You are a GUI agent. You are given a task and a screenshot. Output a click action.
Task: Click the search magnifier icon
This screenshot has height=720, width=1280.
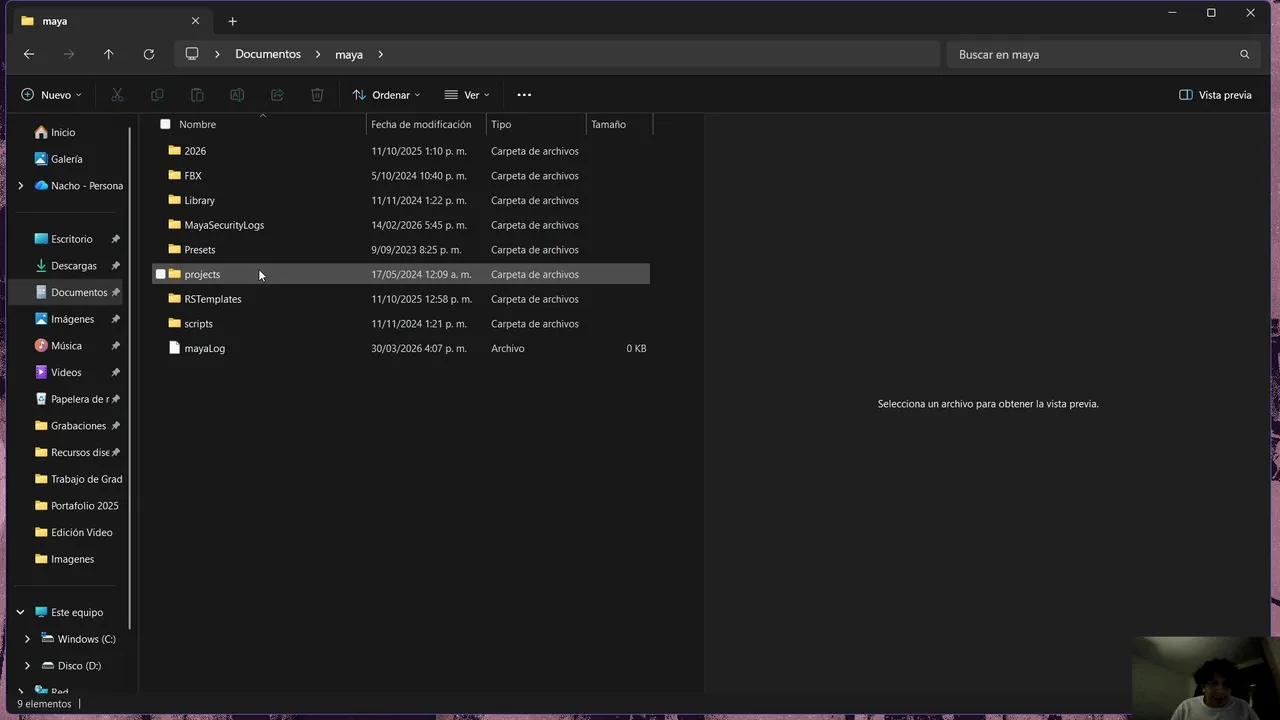click(1245, 54)
